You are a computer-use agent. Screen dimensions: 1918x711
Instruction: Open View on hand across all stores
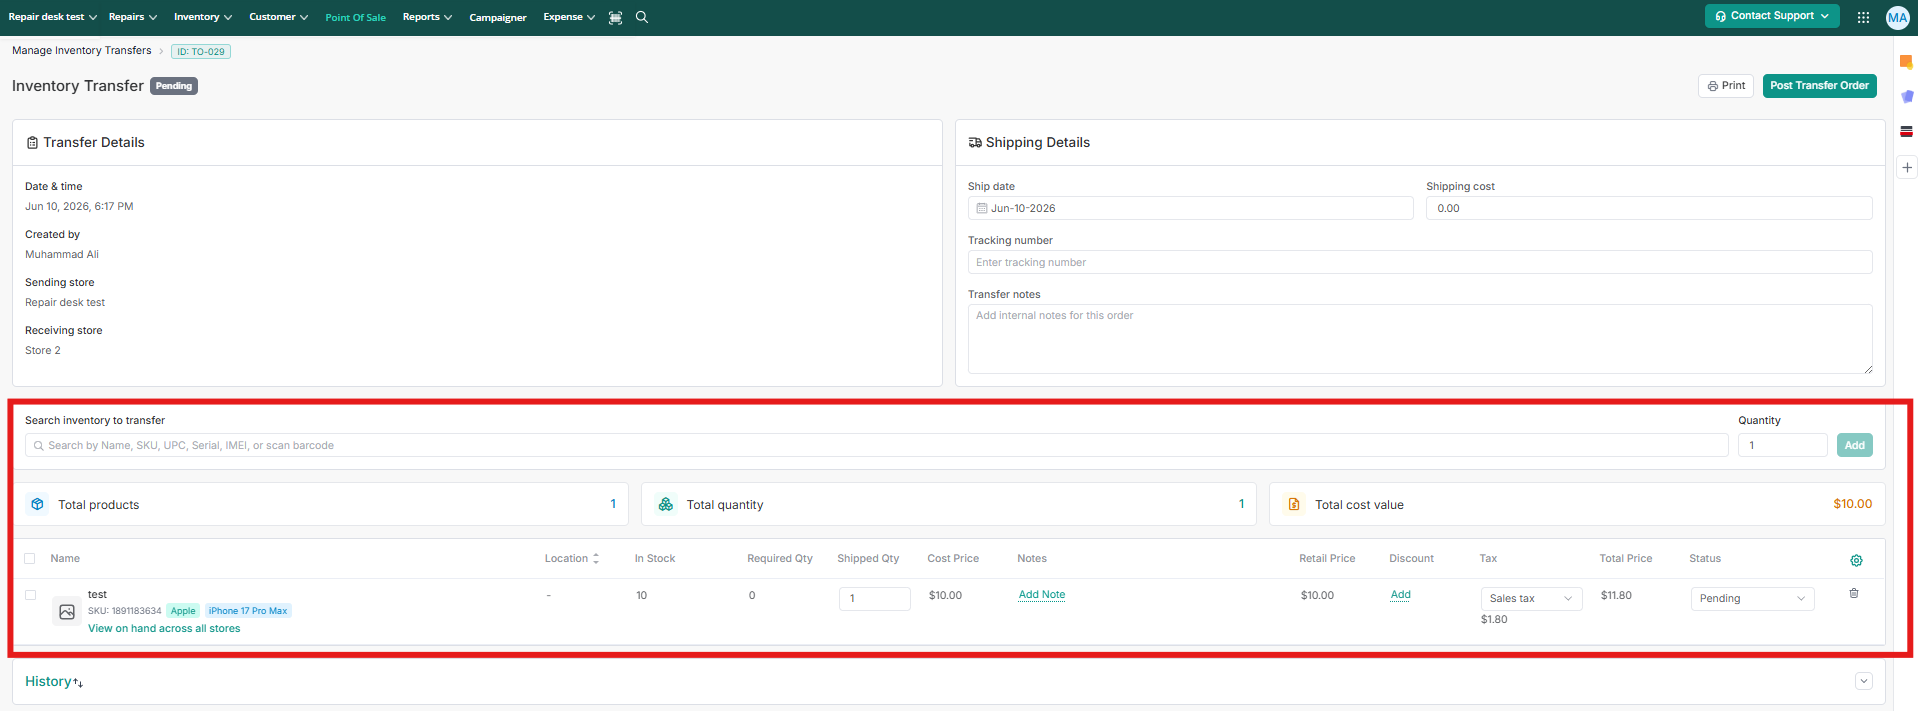[164, 628]
